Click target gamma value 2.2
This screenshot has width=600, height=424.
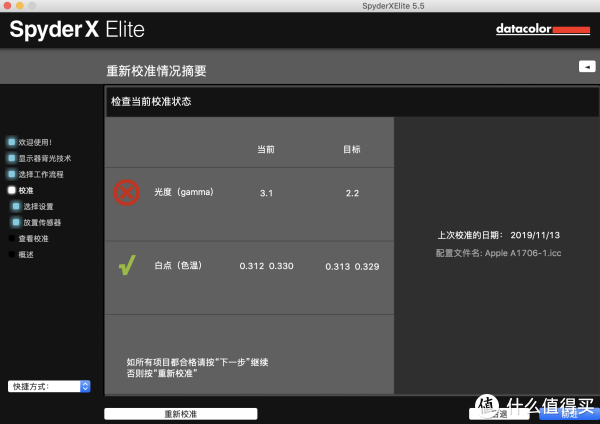[352, 193]
